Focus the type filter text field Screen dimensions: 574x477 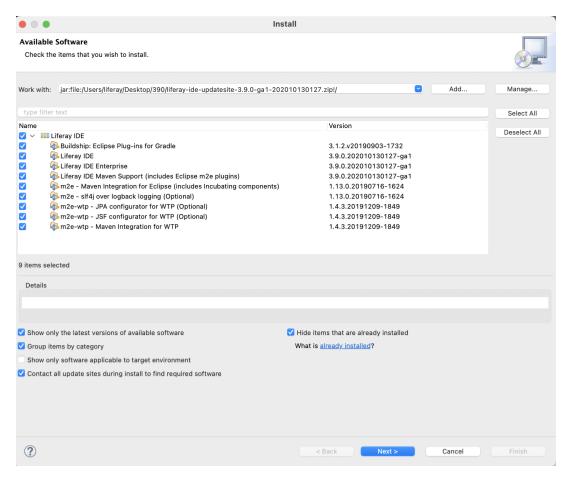pos(253,112)
